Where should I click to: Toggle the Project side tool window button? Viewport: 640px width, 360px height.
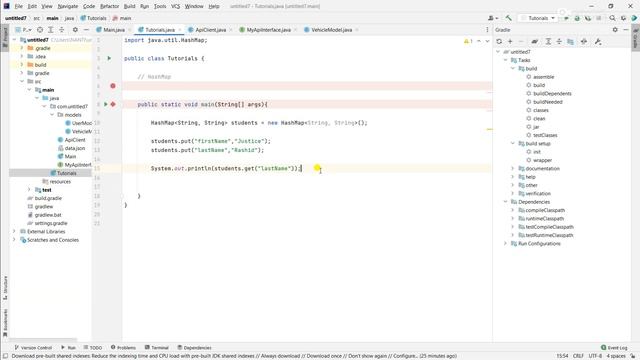click(x=5, y=37)
